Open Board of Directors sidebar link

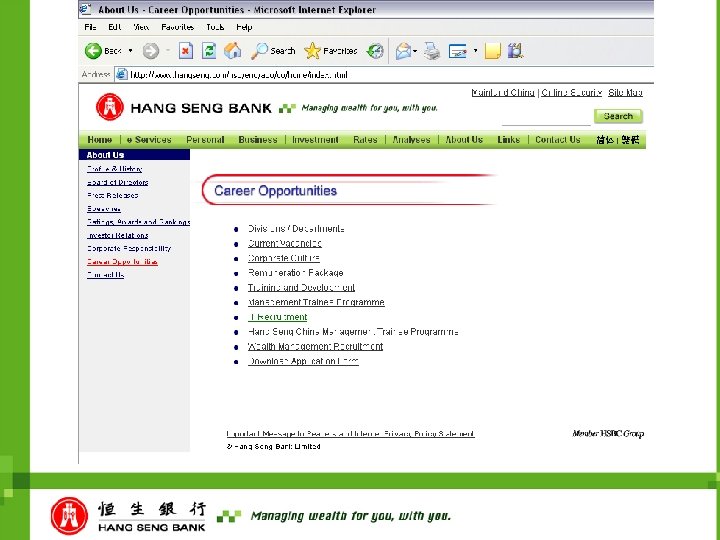[x=118, y=182]
